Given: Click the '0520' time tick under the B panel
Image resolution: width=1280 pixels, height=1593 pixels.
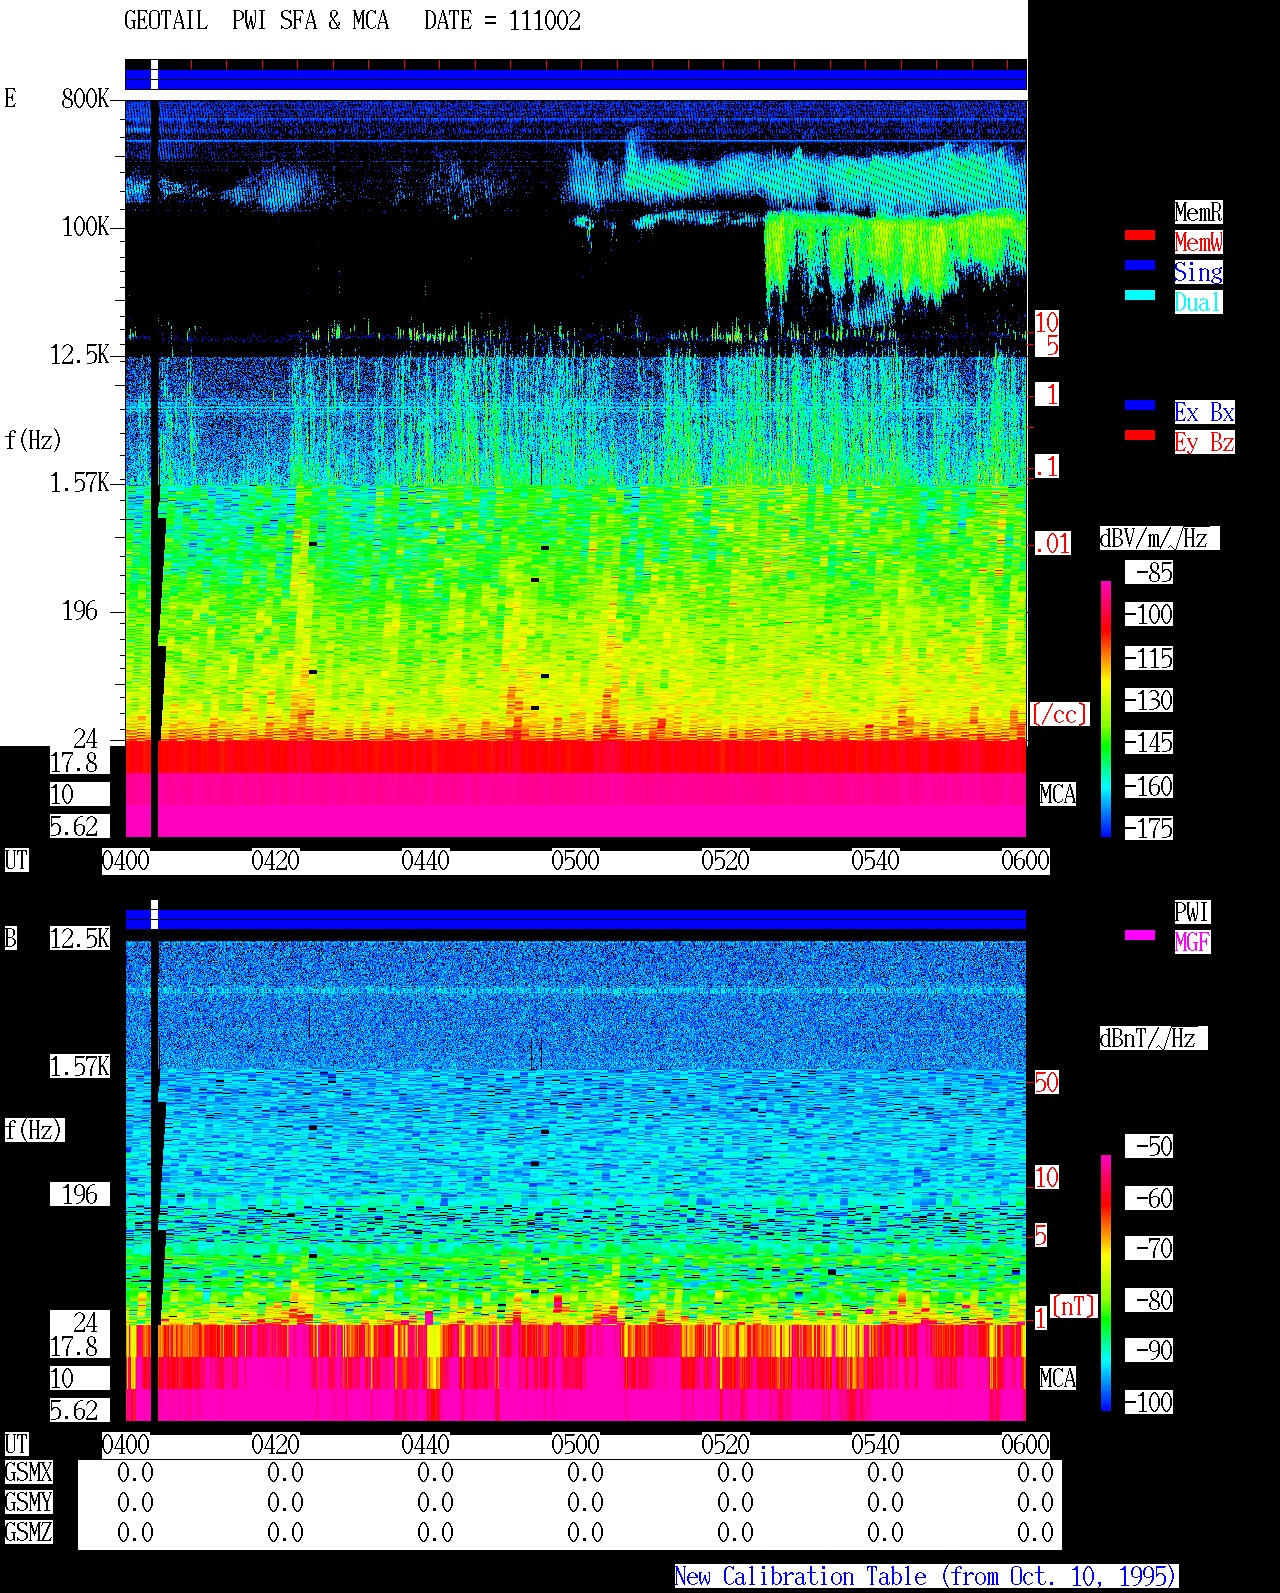Looking at the screenshot, I should [725, 1445].
